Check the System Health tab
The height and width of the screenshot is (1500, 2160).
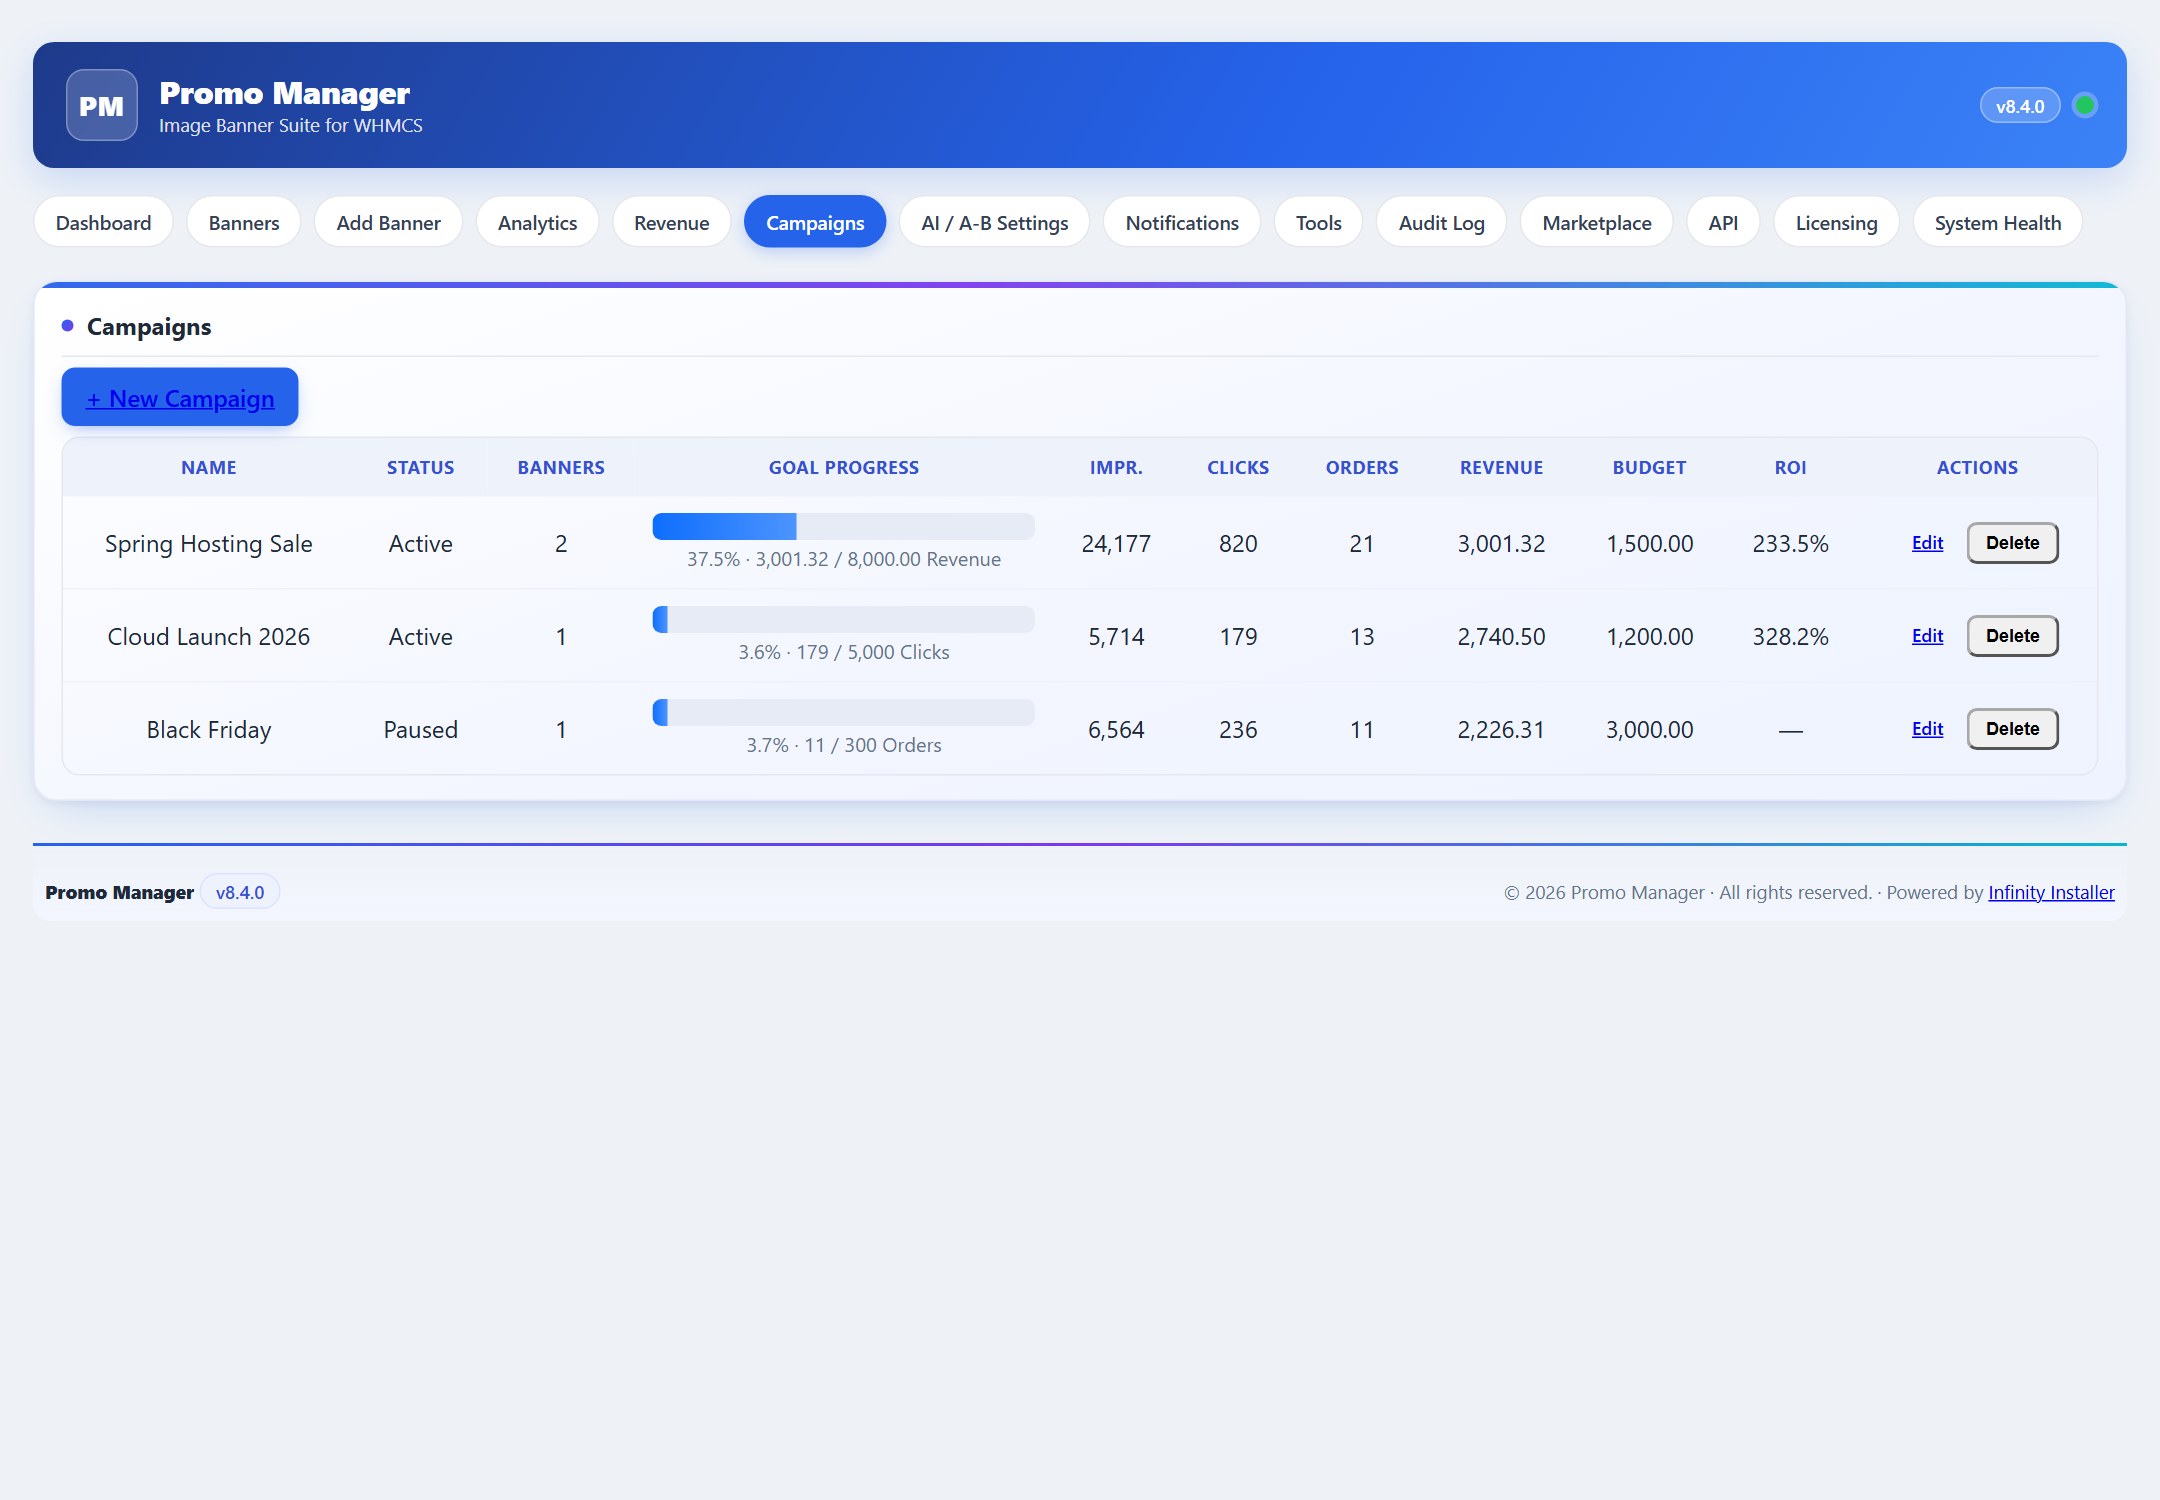tap(1997, 222)
